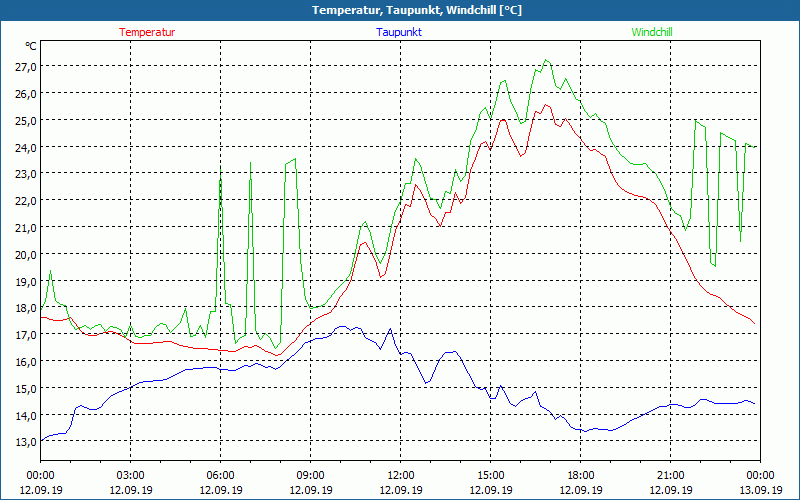This screenshot has width=800, height=500.
Task: Click the 21,0 y-axis label
Action: pos(26,228)
